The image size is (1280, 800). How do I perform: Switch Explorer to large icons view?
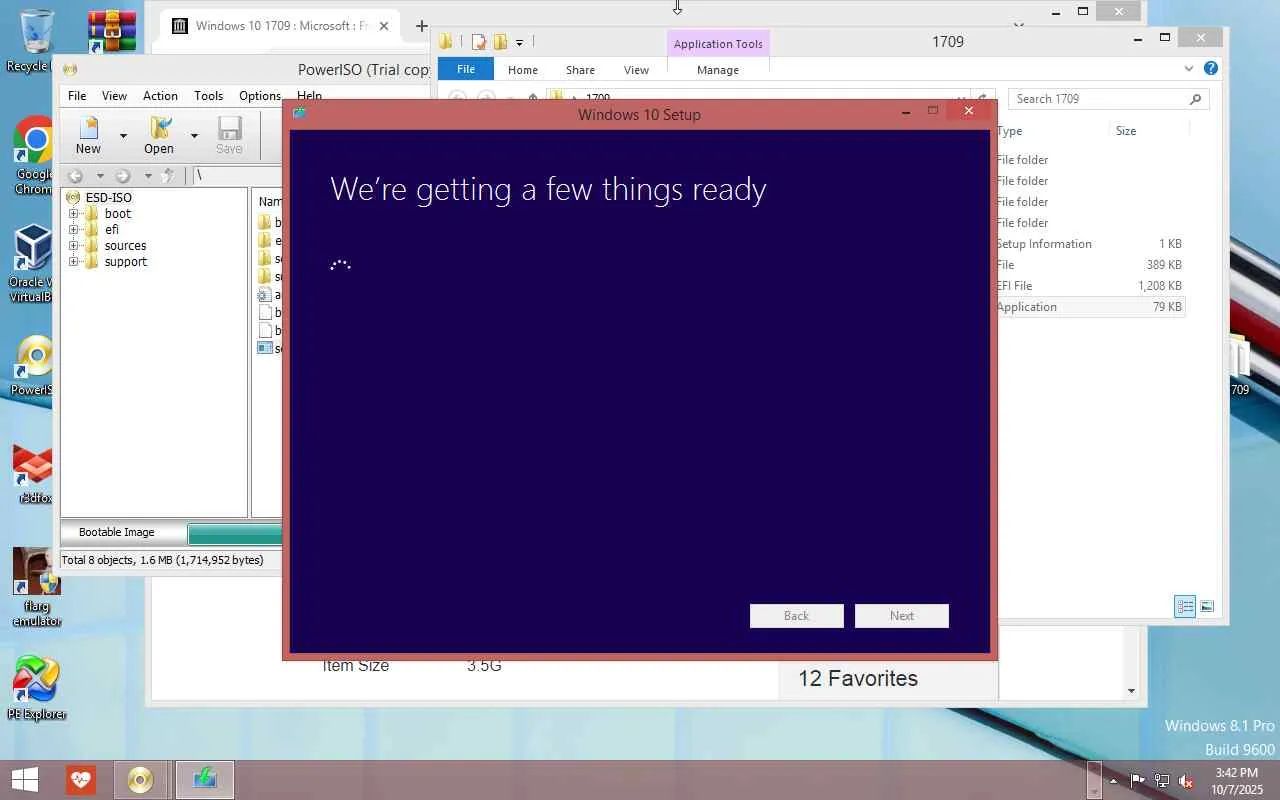pyautogui.click(x=1207, y=607)
